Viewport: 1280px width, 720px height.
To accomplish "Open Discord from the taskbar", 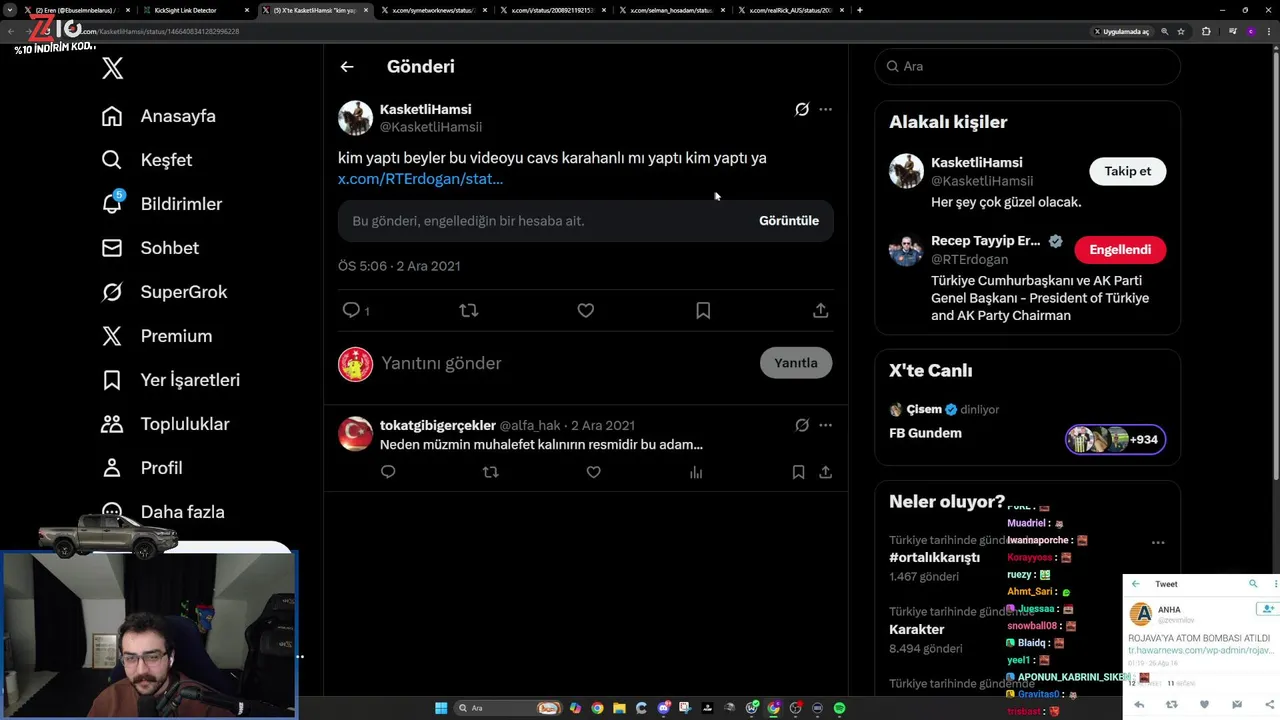I will 664,708.
